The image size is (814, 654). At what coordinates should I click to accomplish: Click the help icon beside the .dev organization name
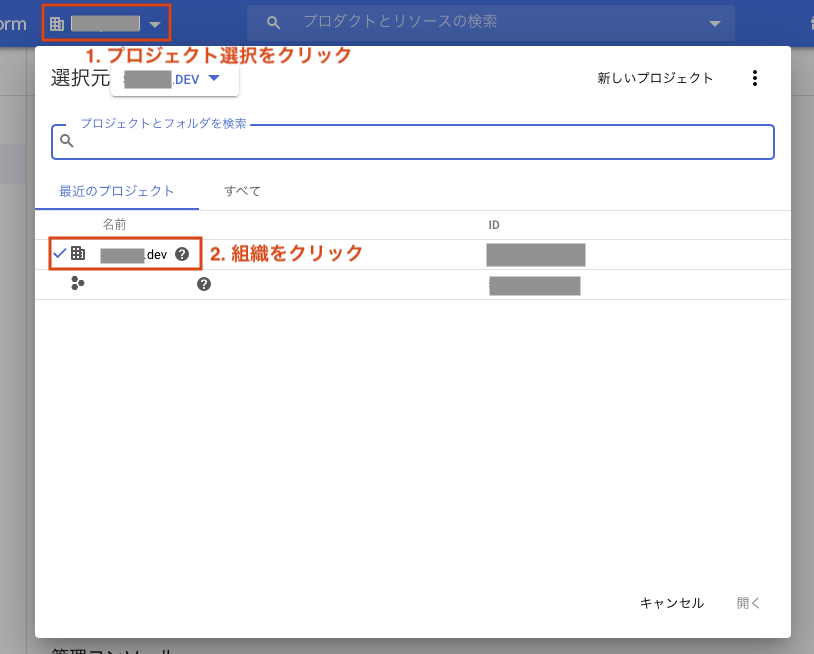[181, 254]
